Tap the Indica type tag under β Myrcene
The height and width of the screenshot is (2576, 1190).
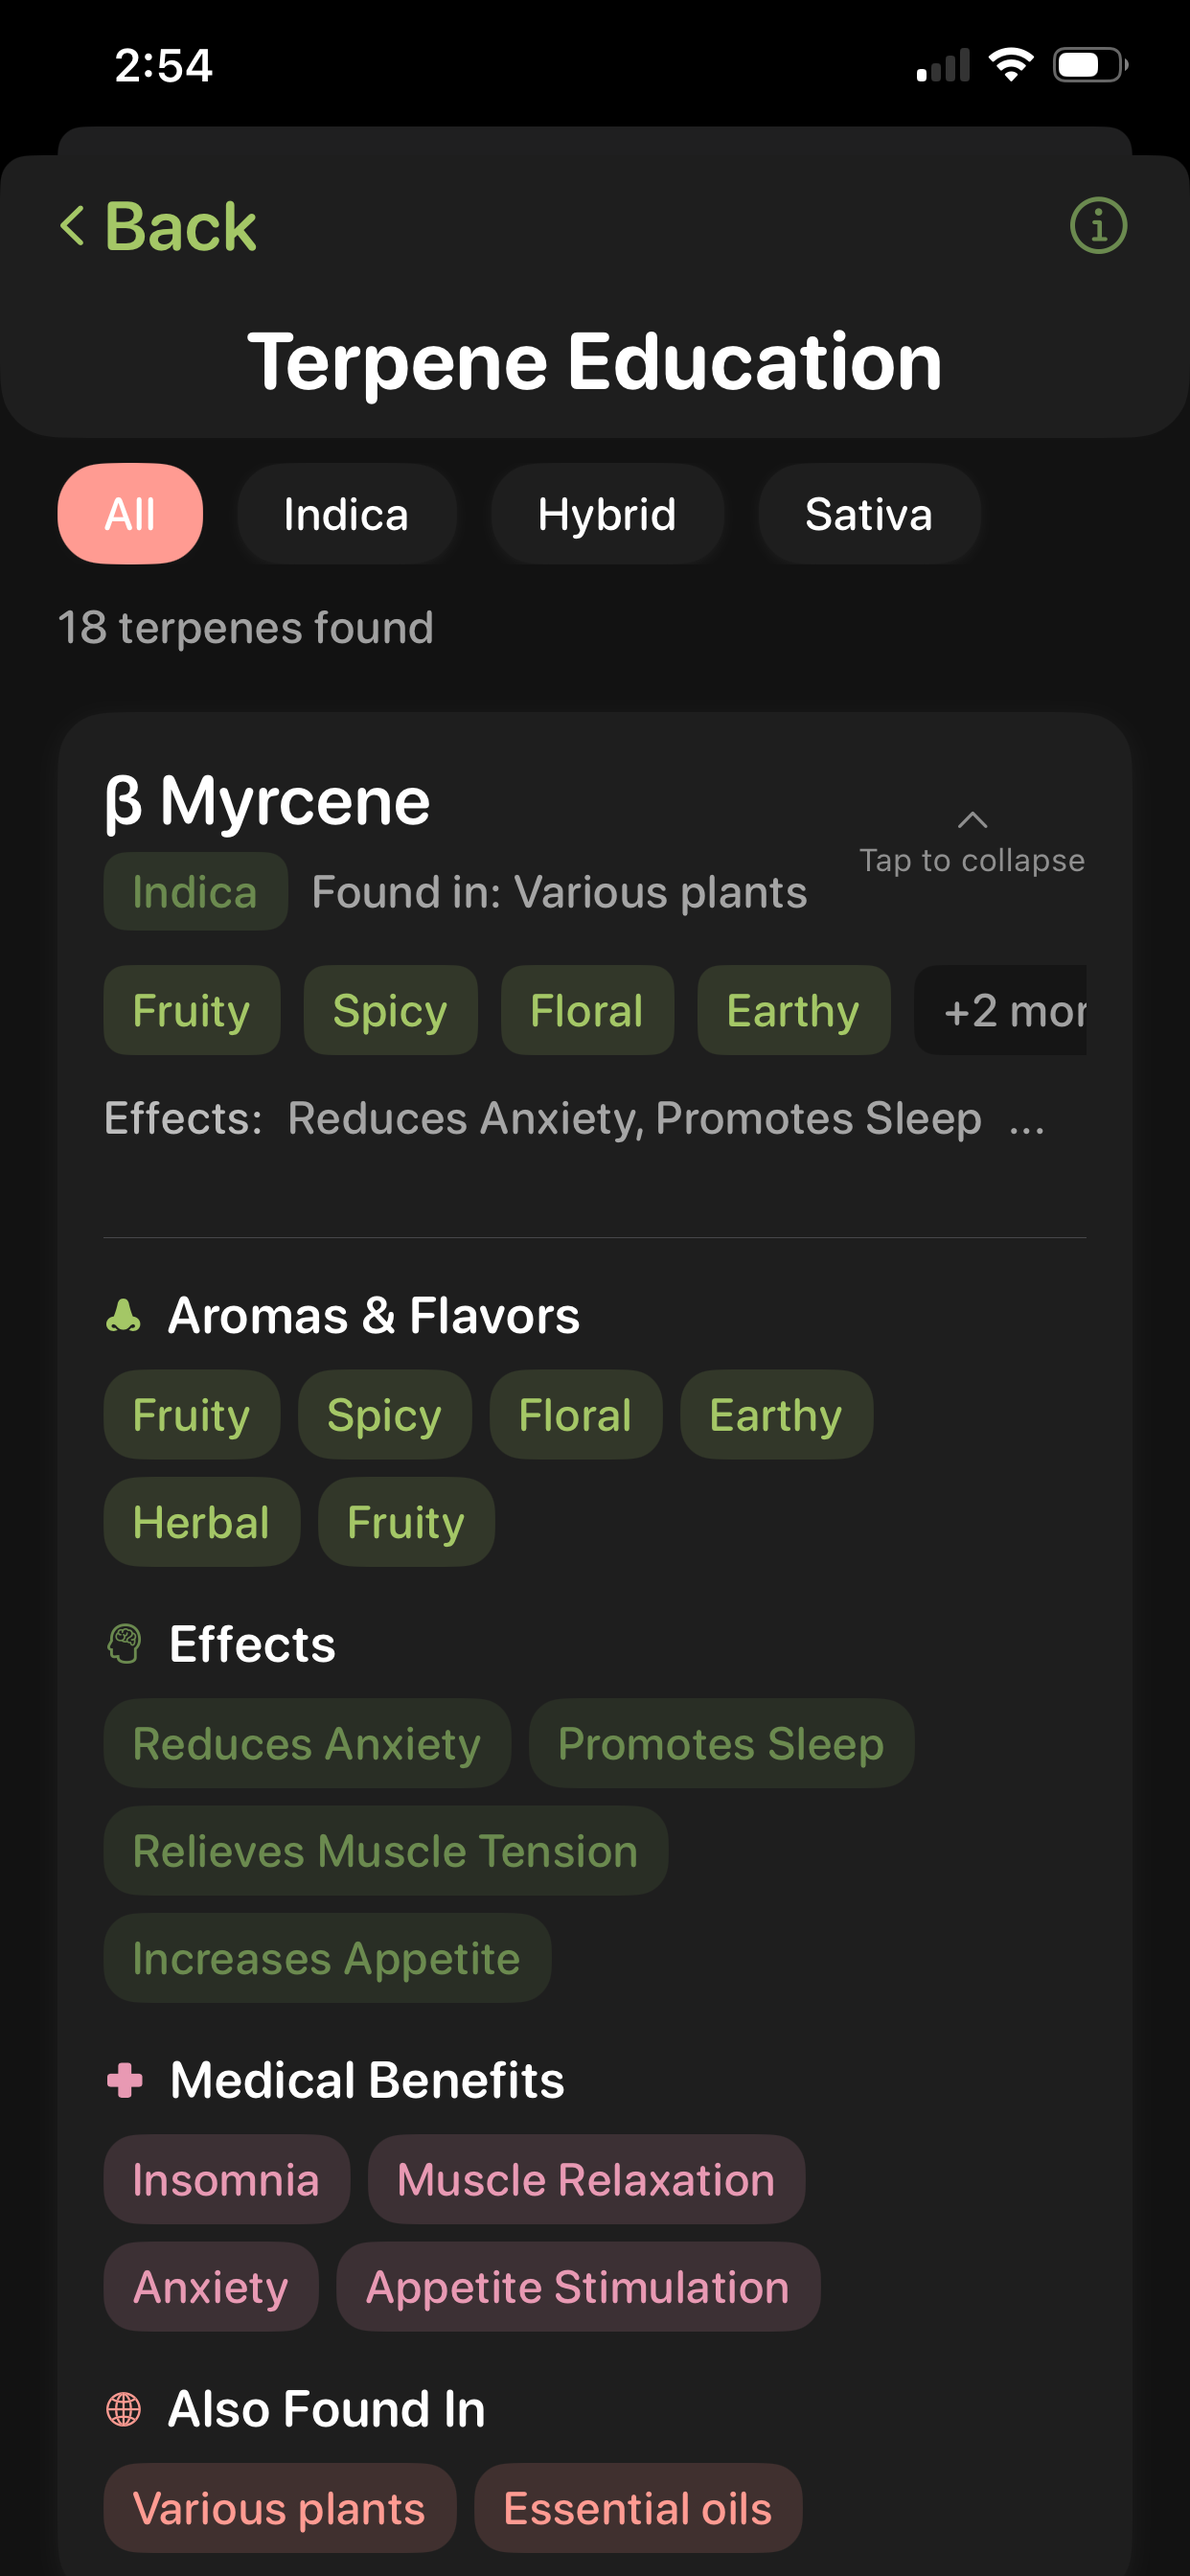pos(195,891)
